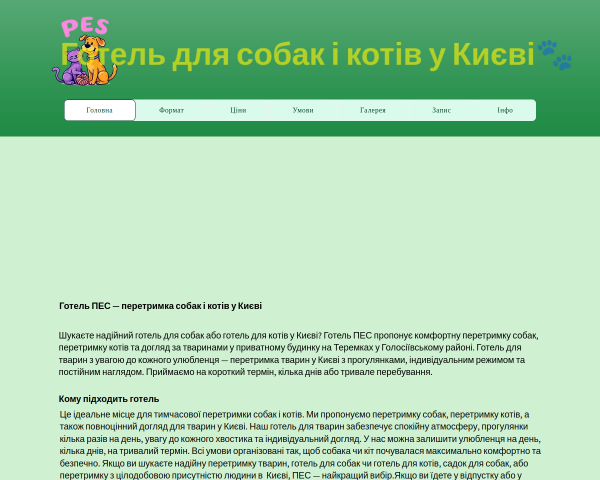Open the Головна menu tab
This screenshot has height=480, width=600.
pyautogui.click(x=100, y=110)
